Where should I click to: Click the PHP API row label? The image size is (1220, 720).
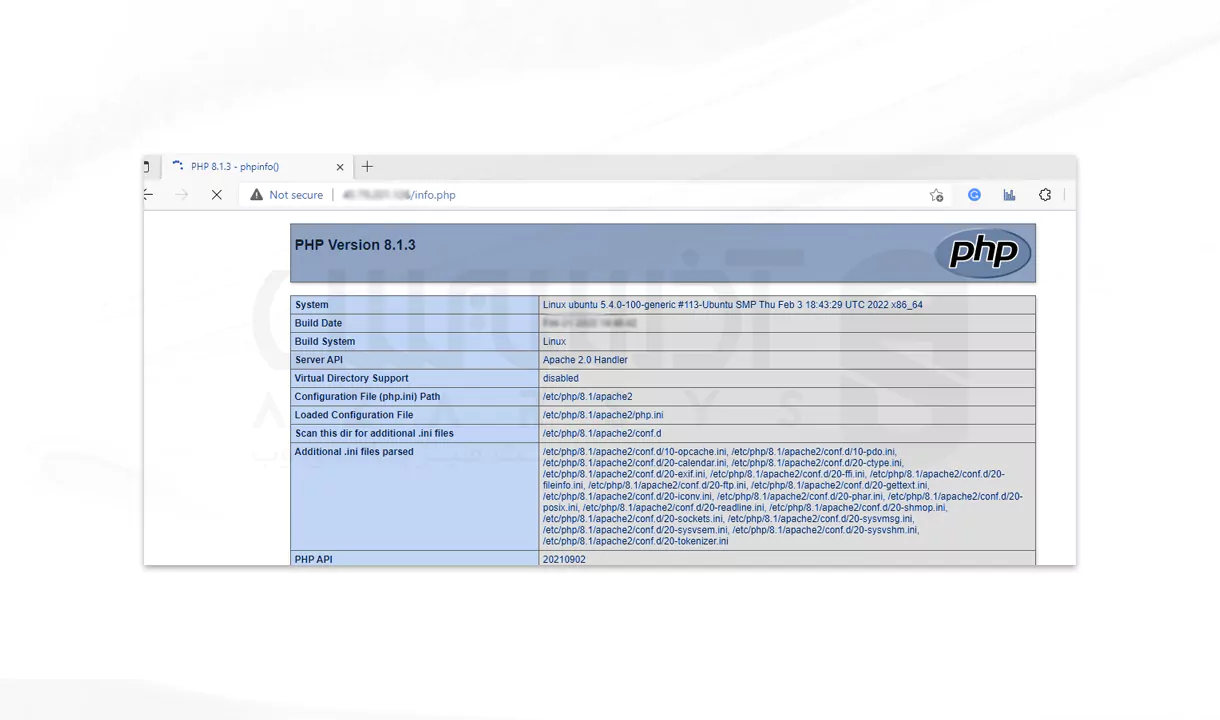[313, 559]
